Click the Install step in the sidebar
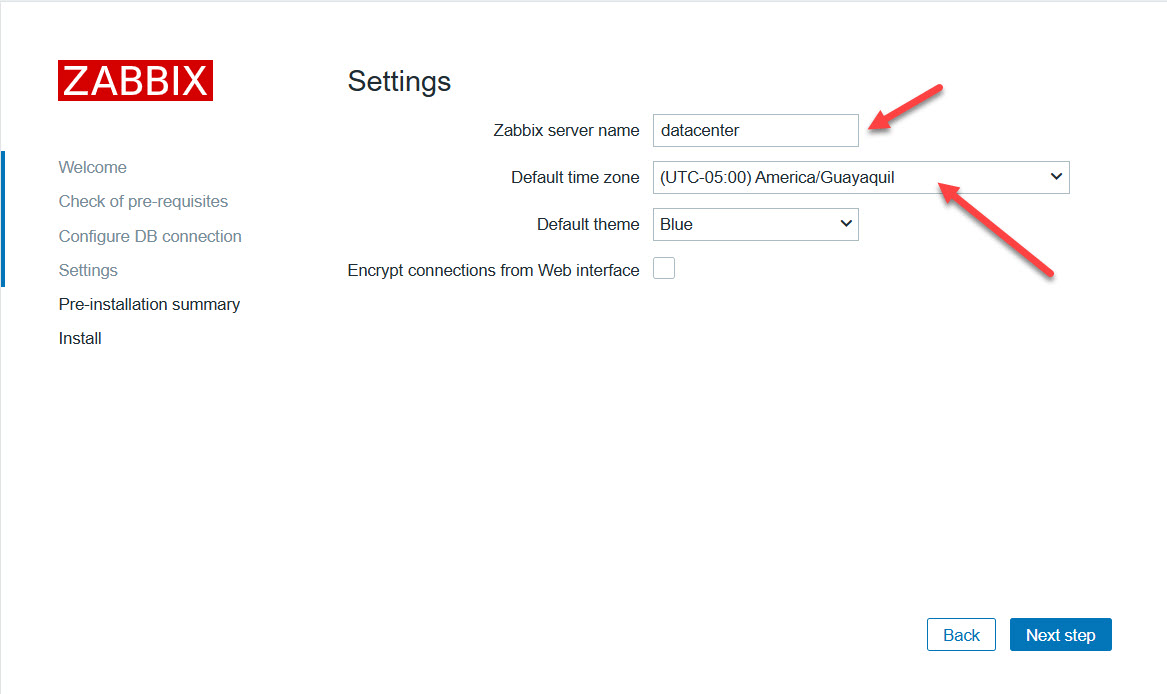The height and width of the screenshot is (694, 1167). (80, 338)
